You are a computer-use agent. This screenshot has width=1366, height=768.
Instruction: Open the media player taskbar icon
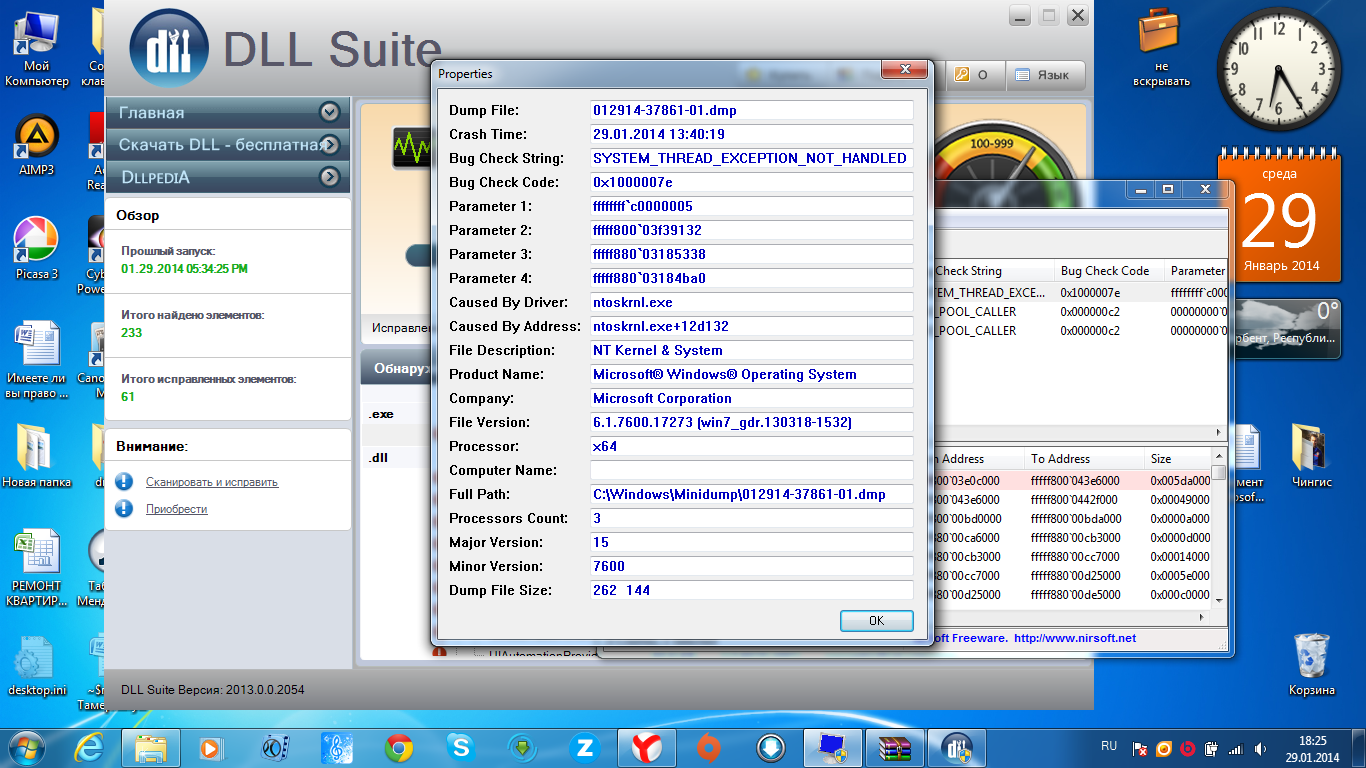tap(212, 747)
